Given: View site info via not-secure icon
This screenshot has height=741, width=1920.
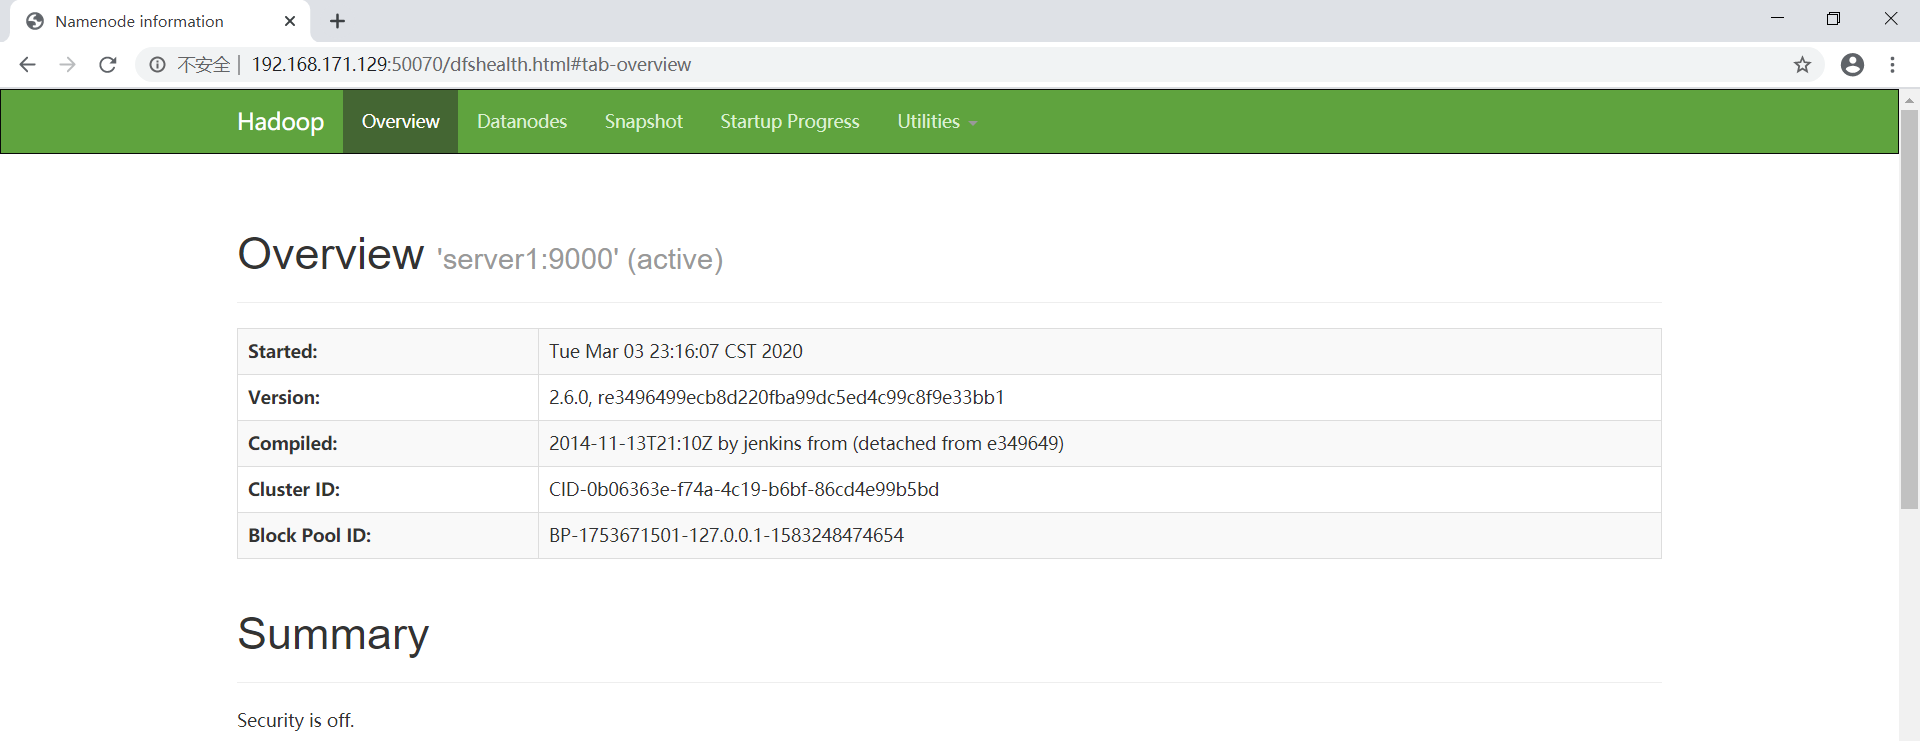Looking at the screenshot, I should (x=157, y=65).
